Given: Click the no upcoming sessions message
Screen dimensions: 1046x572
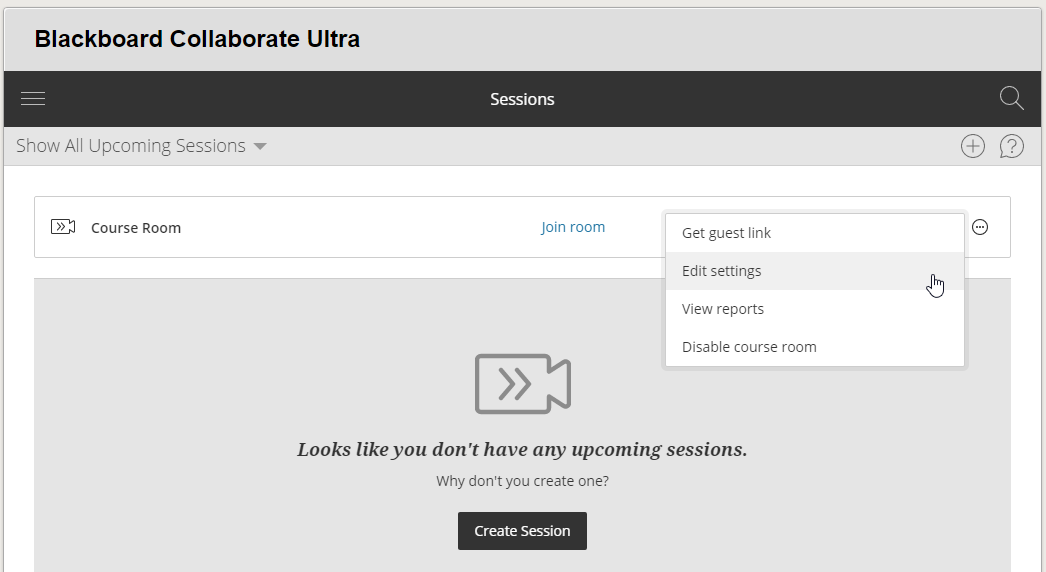Looking at the screenshot, I should [522, 449].
